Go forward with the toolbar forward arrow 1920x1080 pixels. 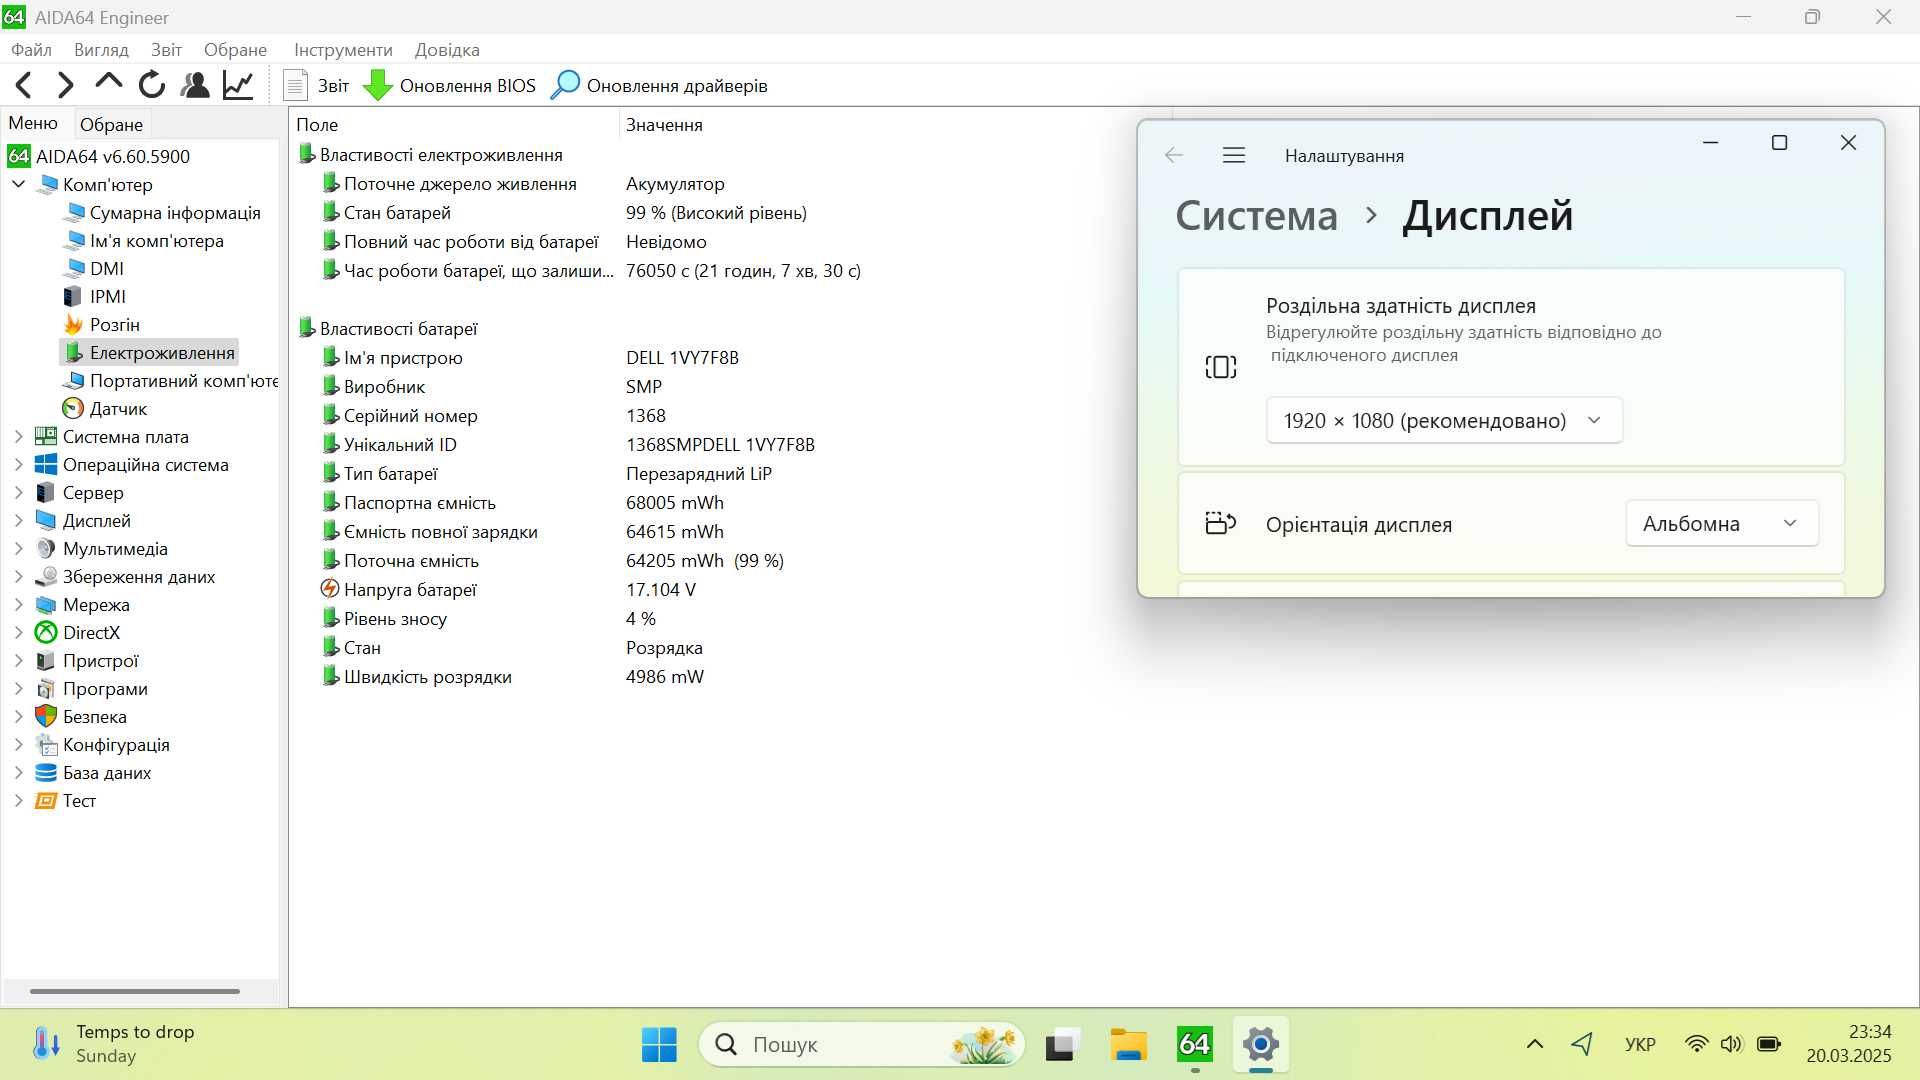tap(66, 86)
